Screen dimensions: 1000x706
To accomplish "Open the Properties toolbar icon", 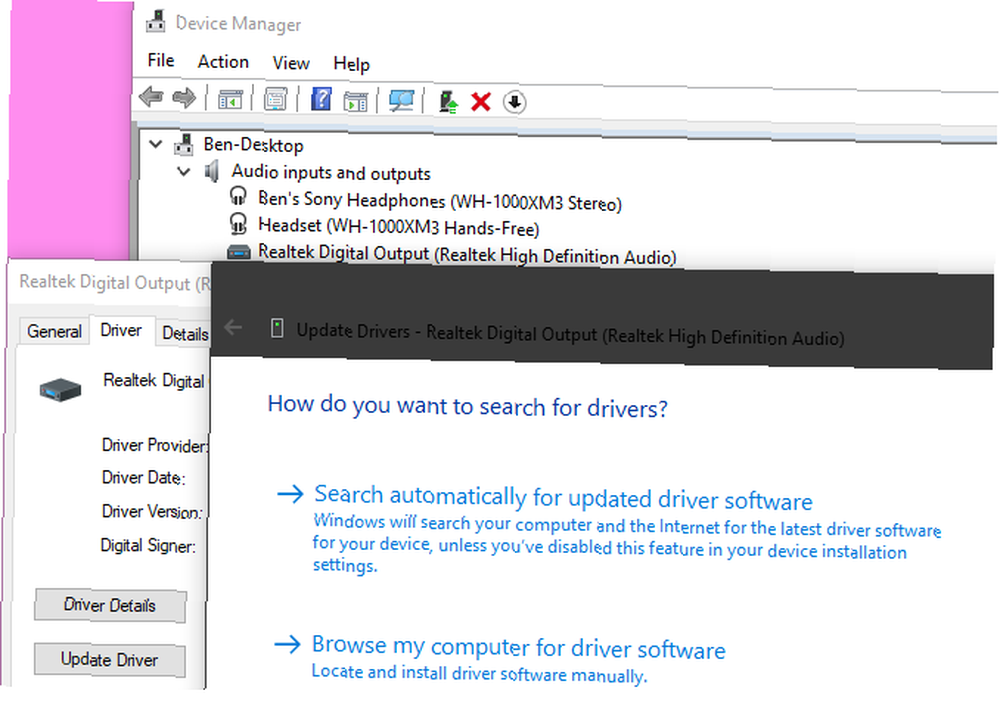I will click(x=276, y=99).
